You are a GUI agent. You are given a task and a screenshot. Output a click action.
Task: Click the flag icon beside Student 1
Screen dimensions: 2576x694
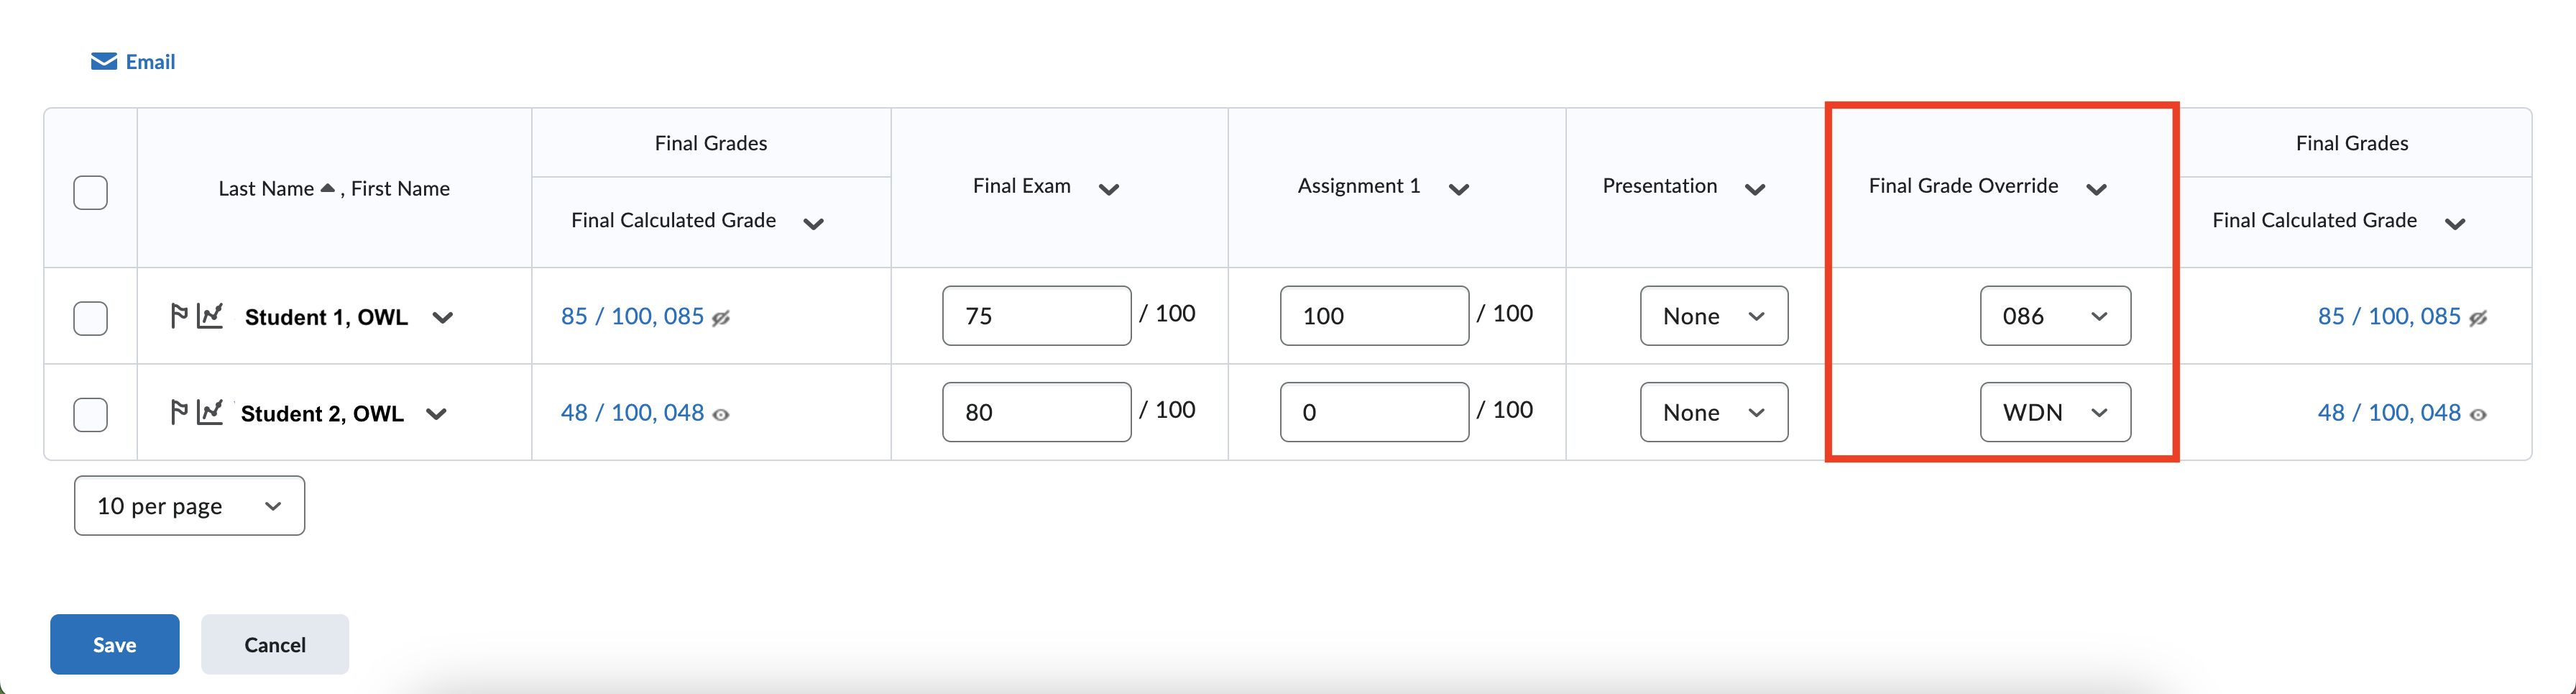(x=179, y=316)
